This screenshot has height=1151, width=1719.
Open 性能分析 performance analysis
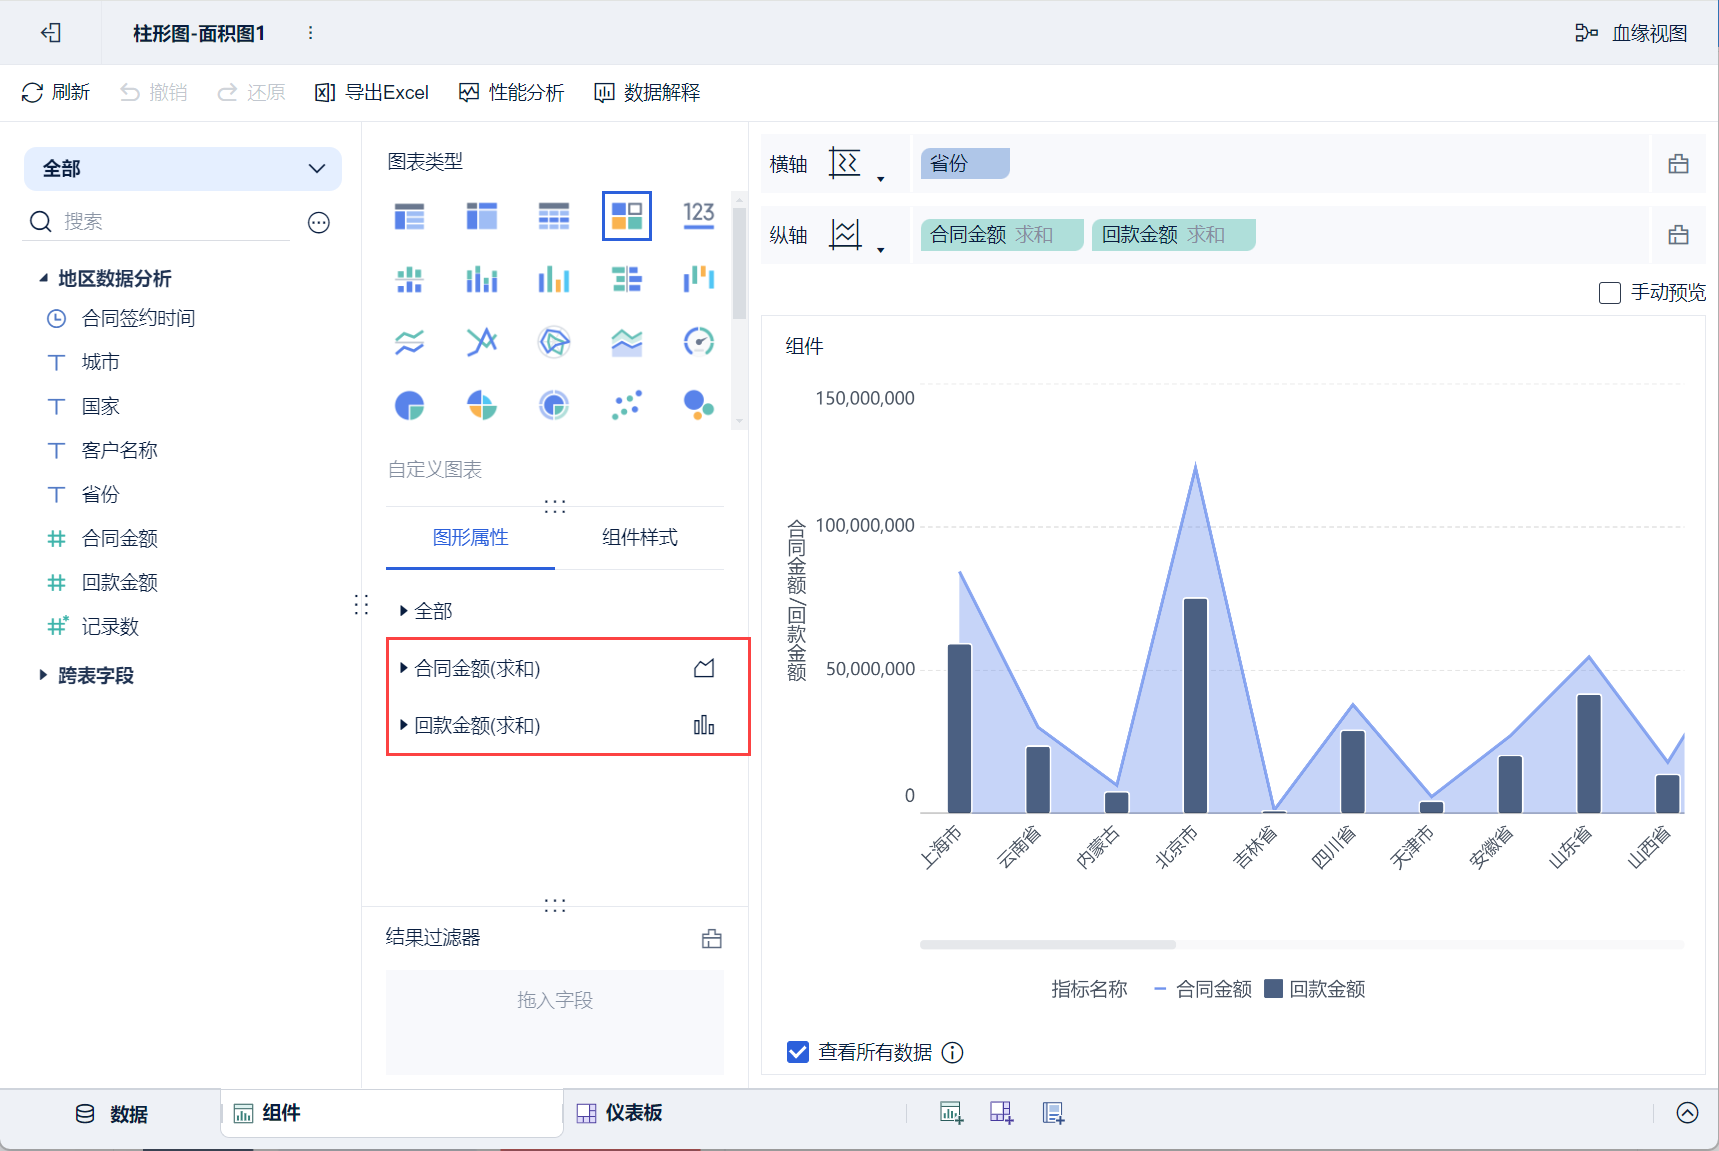pyautogui.click(x=511, y=93)
